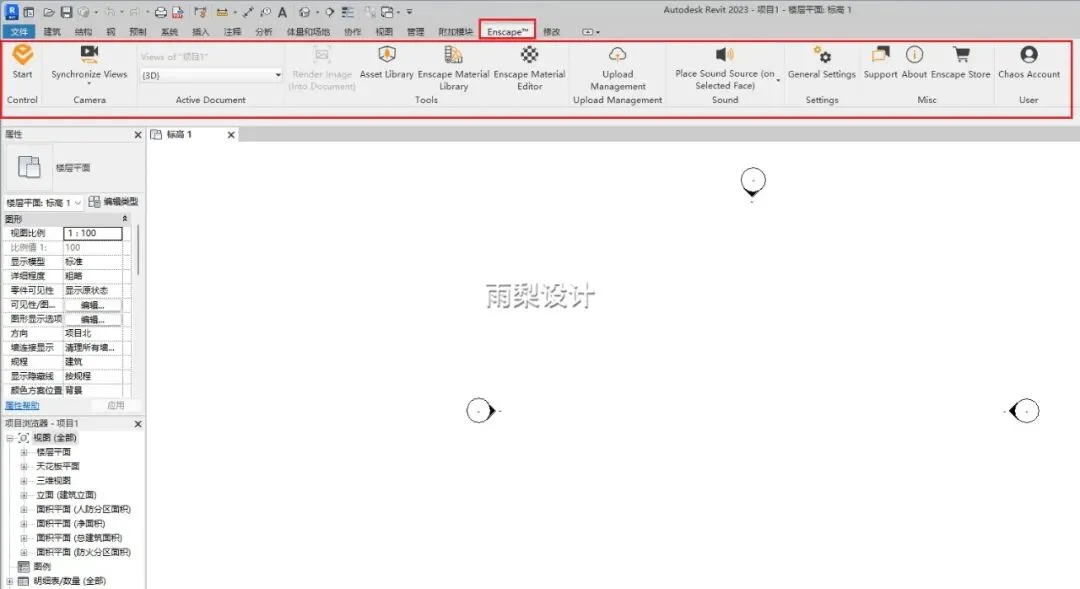Switch to the 建筑 ribbon tab
Viewport: 1080px width, 589px height.
[x=52, y=32]
